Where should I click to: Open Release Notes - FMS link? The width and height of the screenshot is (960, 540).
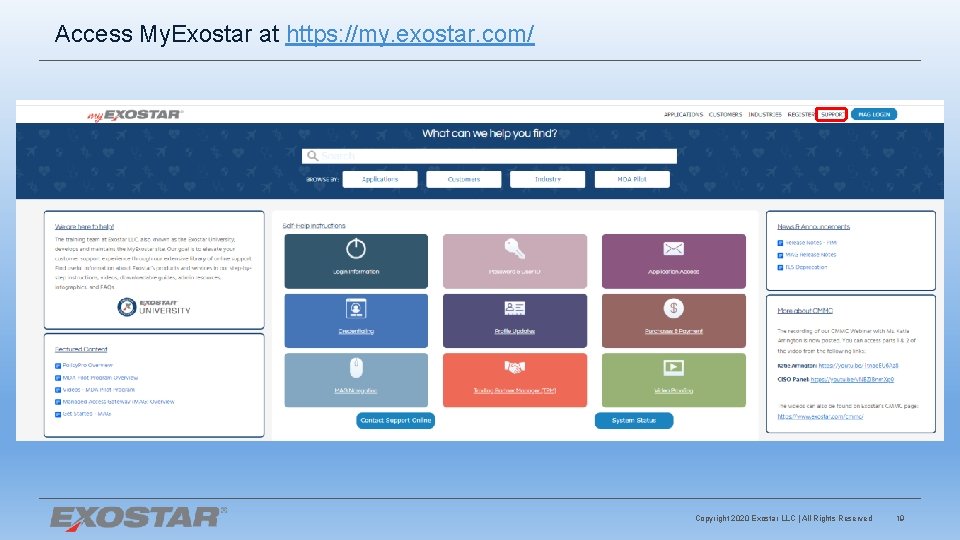click(811, 243)
